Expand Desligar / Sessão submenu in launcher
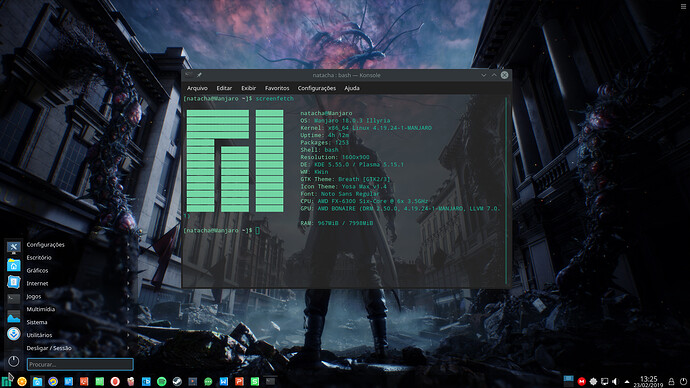 [x=78, y=348]
